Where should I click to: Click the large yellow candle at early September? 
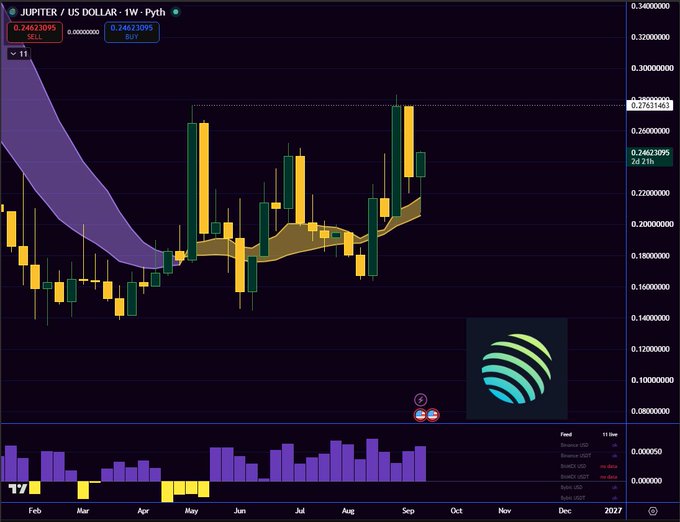409,141
